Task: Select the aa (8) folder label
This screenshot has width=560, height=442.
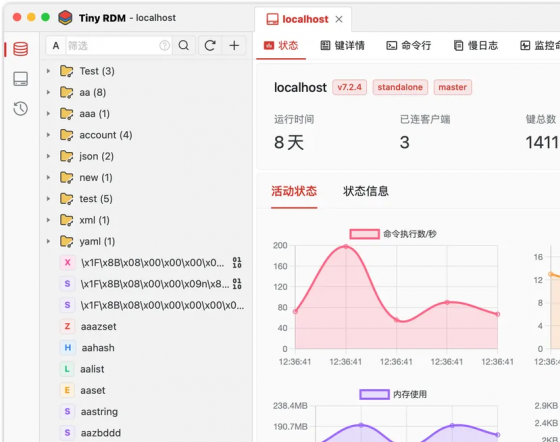Action: pos(92,92)
